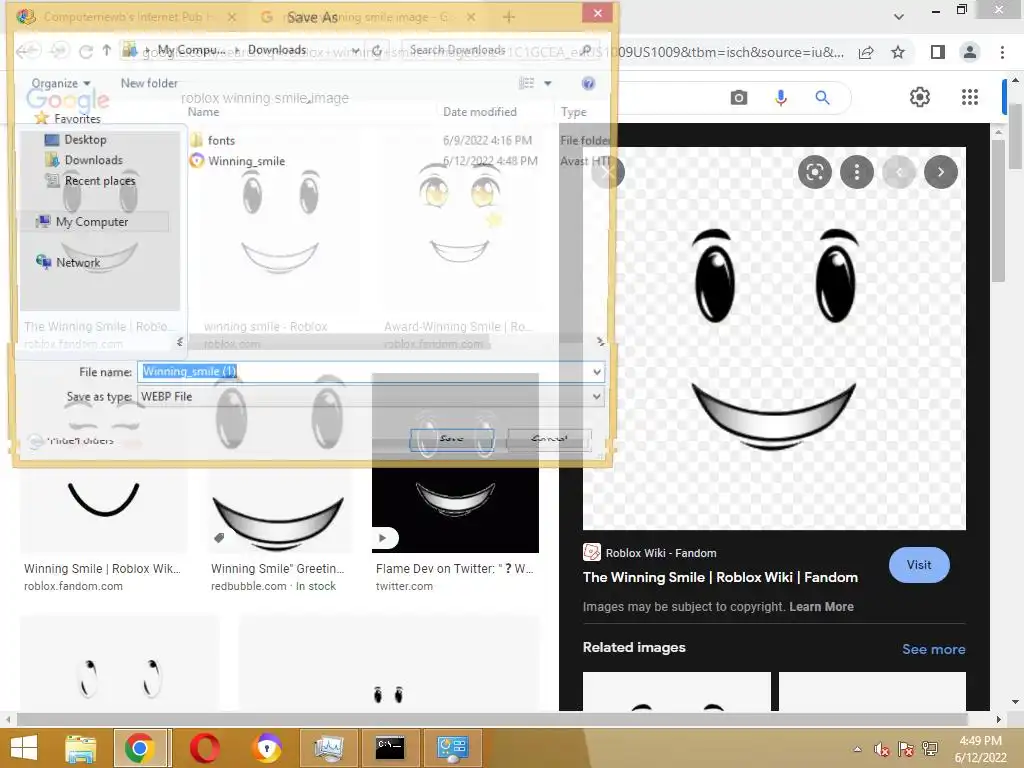Open the Learn More copyright link
Image resolution: width=1024 pixels, height=768 pixels.
coord(821,607)
